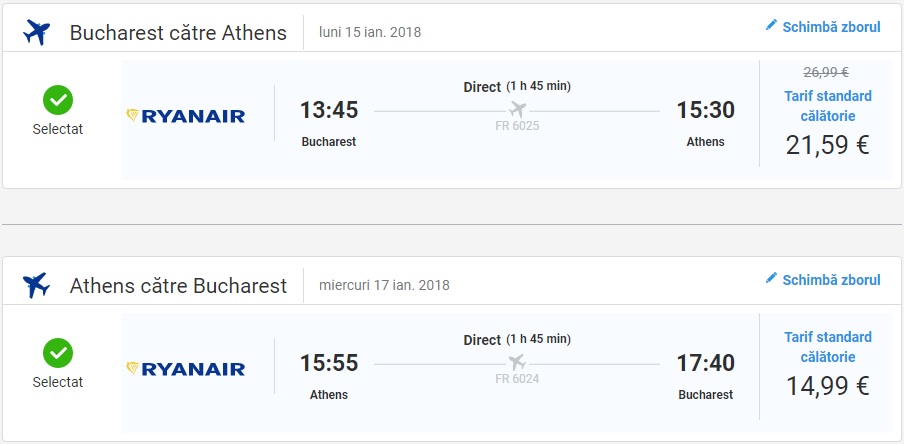Click the Bucharest către Athens heading
Screen dimensions: 904x444
[178, 32]
